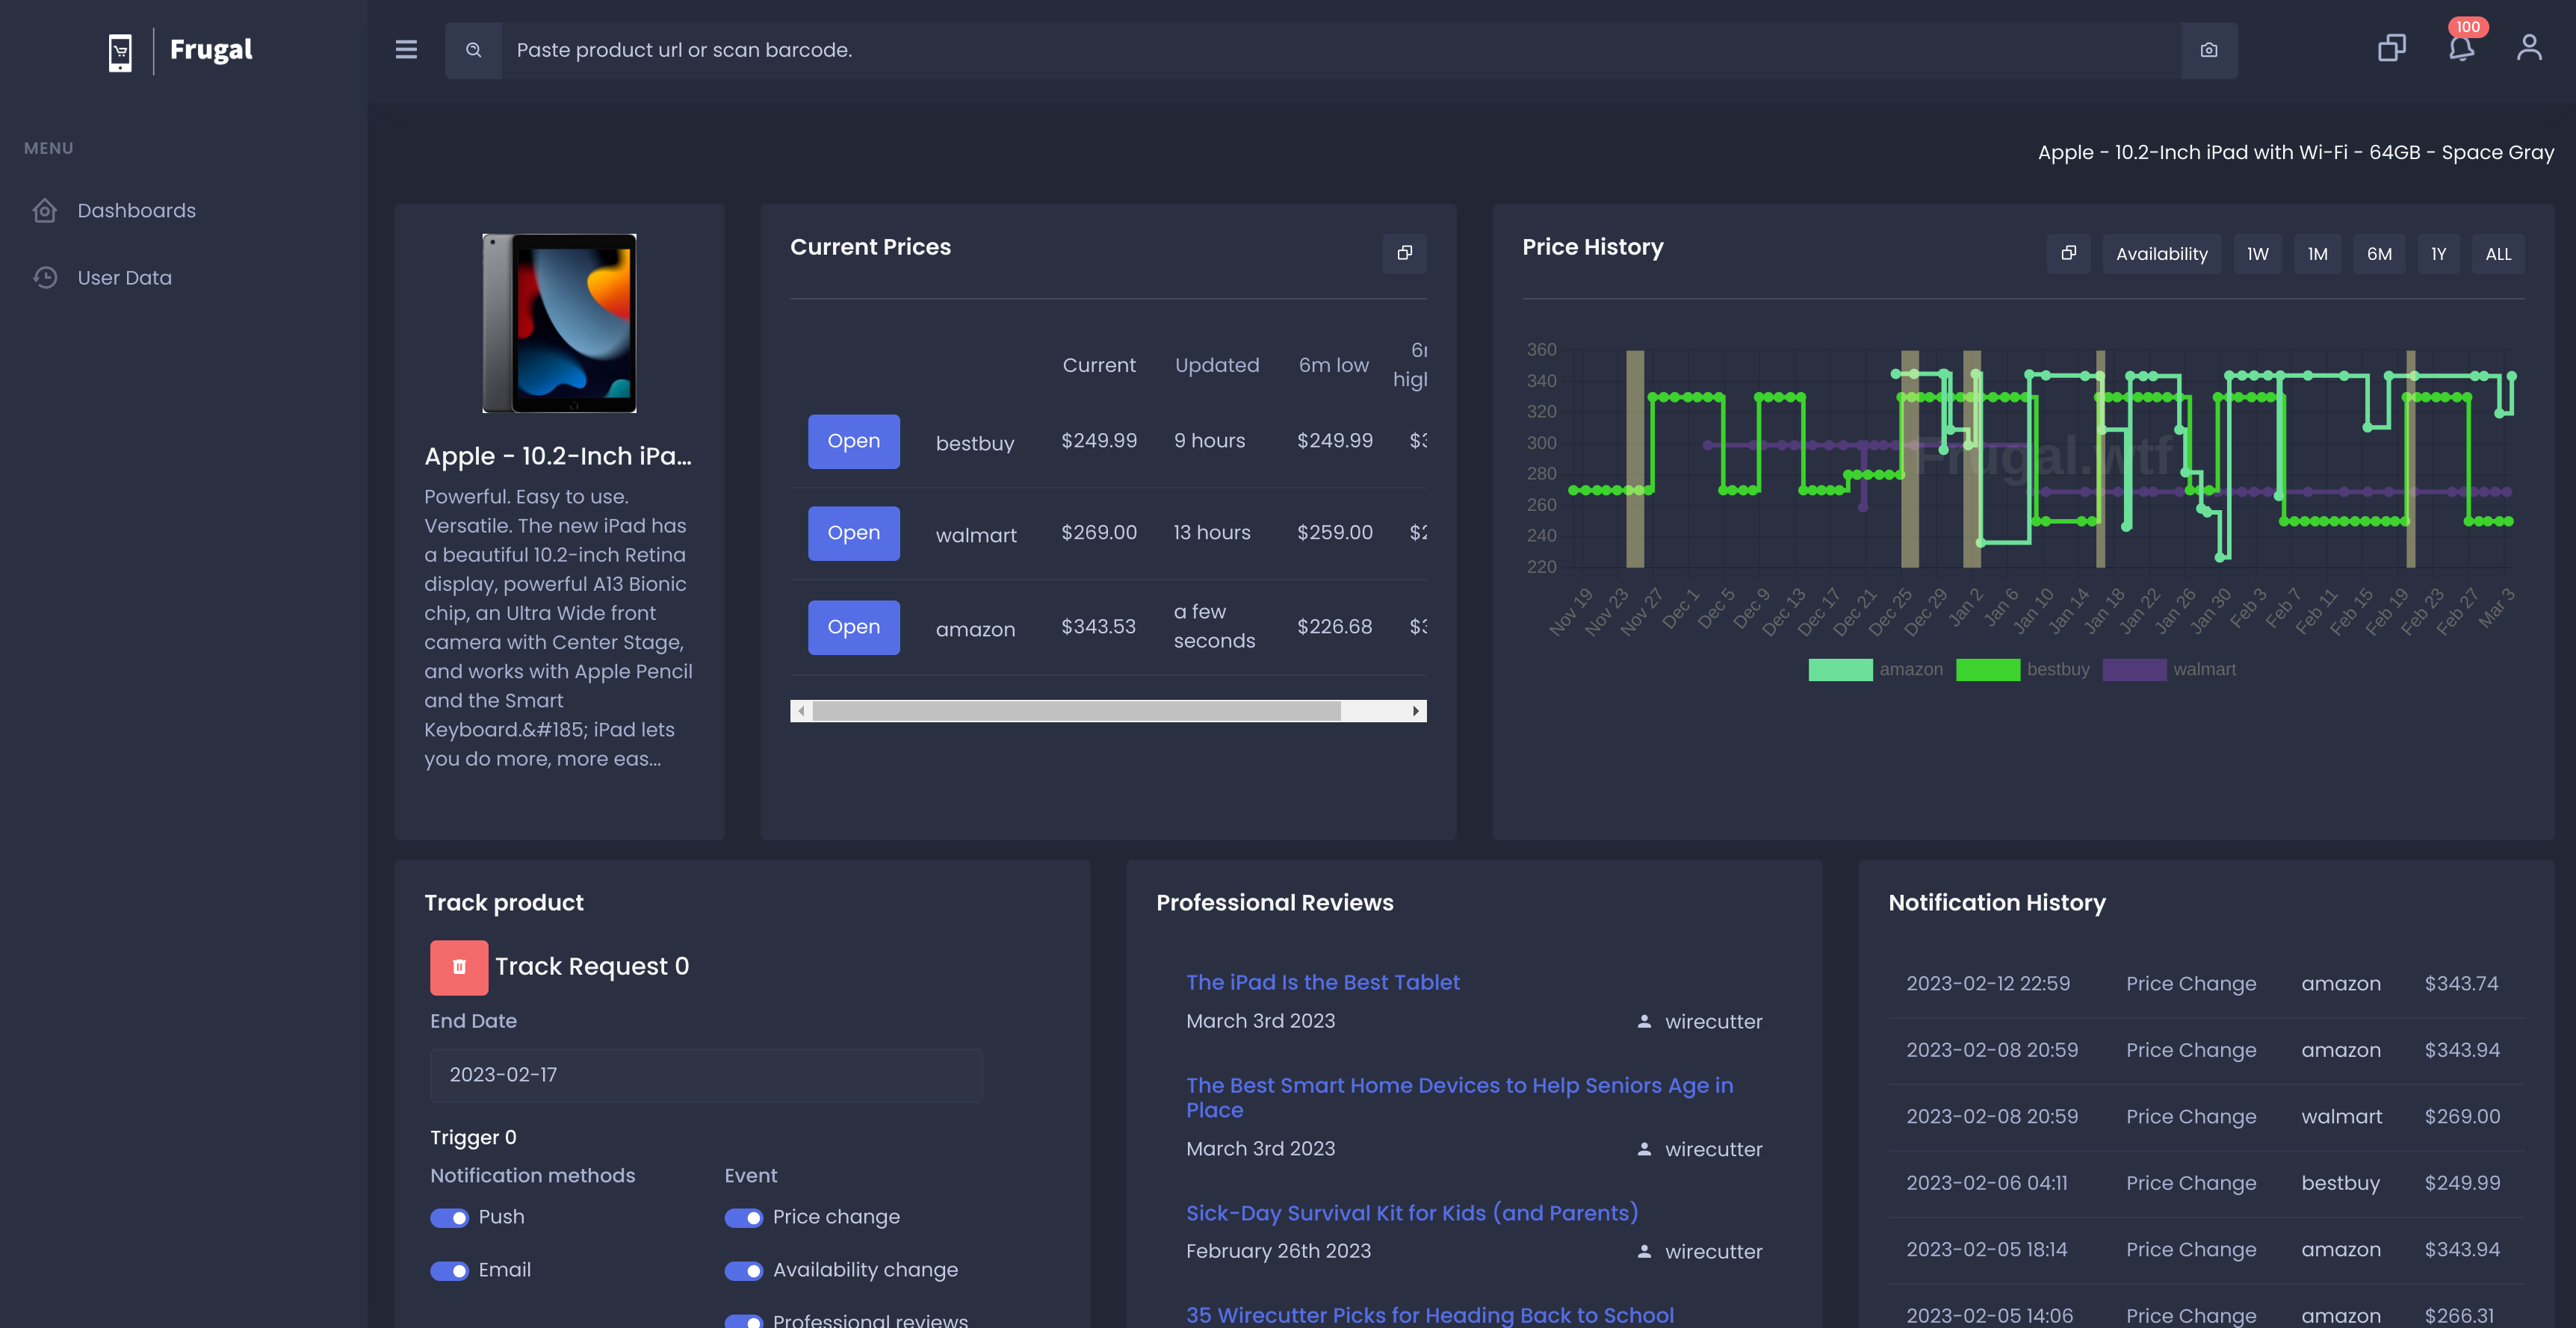Open the user profile icon
This screenshot has height=1328, width=2576.
point(2529,47)
